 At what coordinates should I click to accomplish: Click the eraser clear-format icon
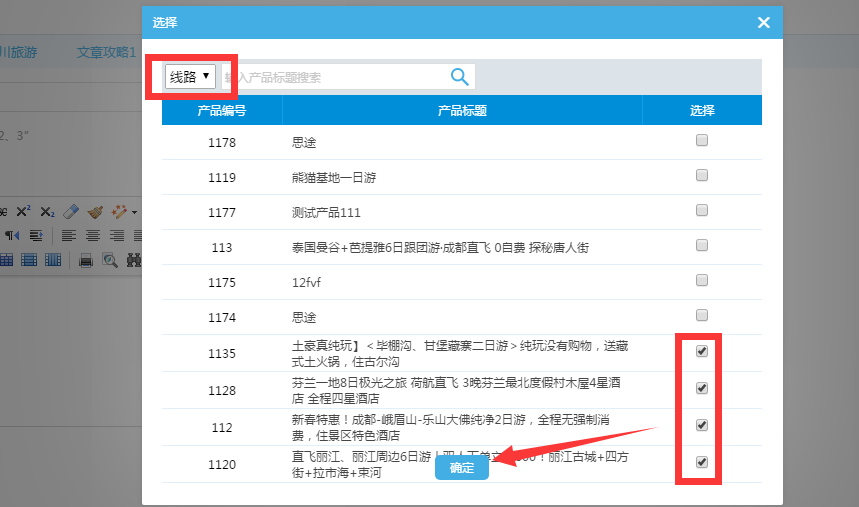tap(70, 211)
